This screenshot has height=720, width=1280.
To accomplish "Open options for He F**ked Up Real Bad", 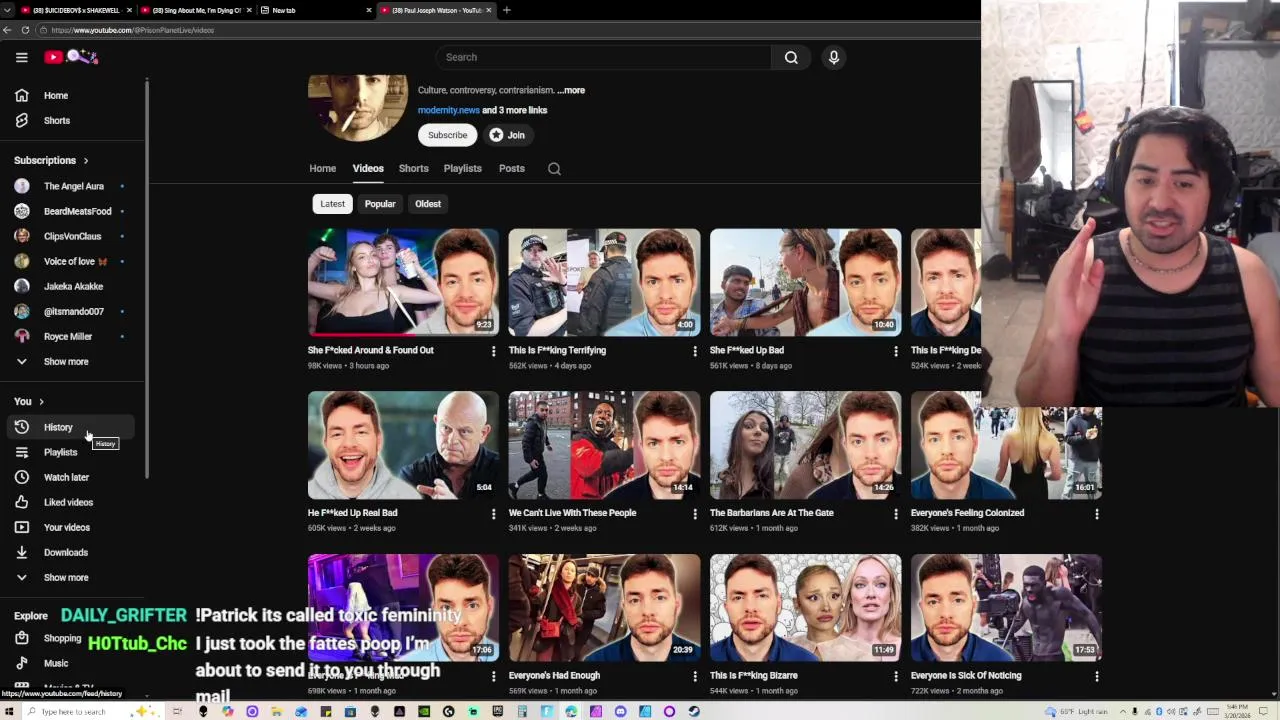I will pyautogui.click(x=493, y=513).
